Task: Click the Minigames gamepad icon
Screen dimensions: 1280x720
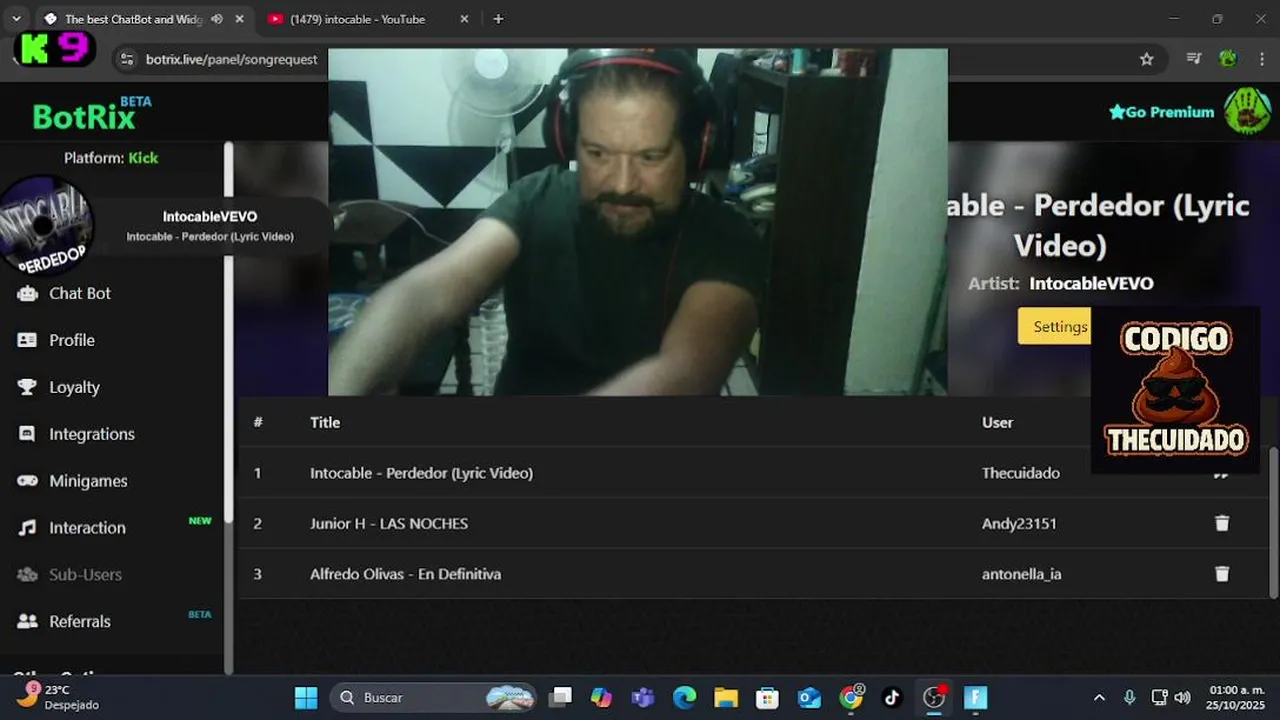Action: (28, 481)
